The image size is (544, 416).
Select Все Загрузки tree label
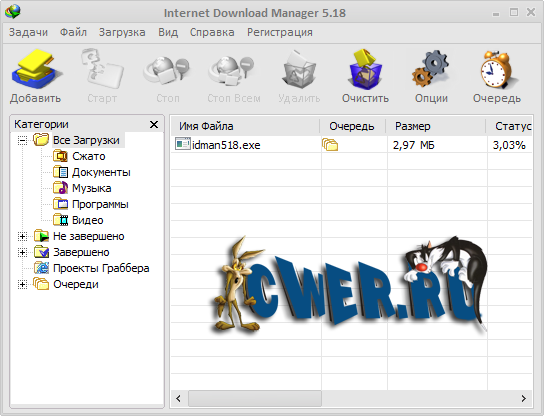[86, 140]
